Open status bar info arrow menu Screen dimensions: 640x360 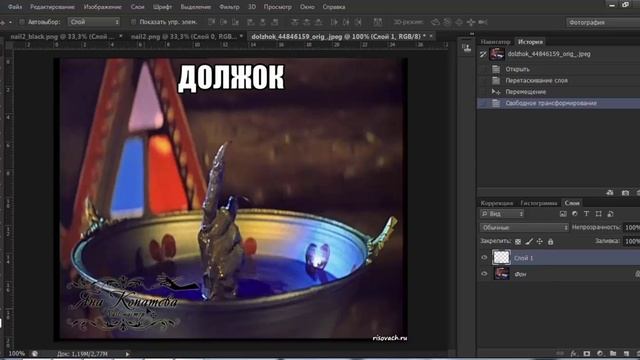tap(127, 354)
